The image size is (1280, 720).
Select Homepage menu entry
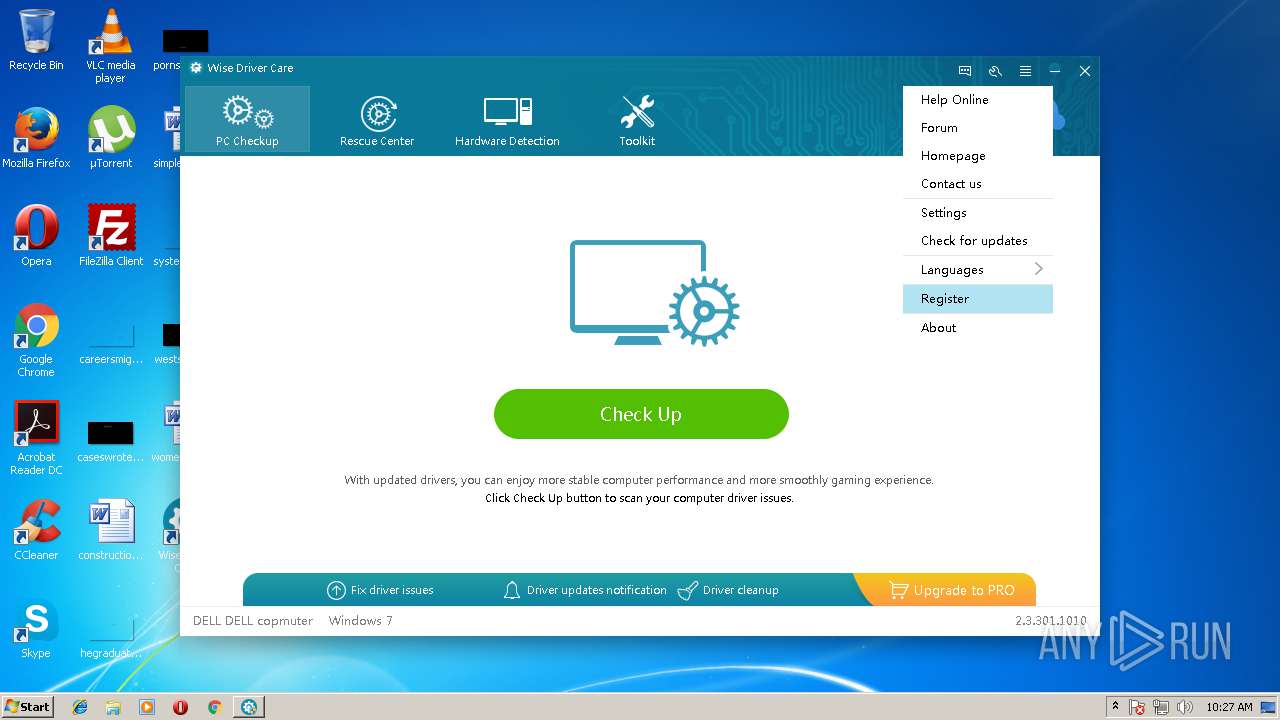click(978, 156)
